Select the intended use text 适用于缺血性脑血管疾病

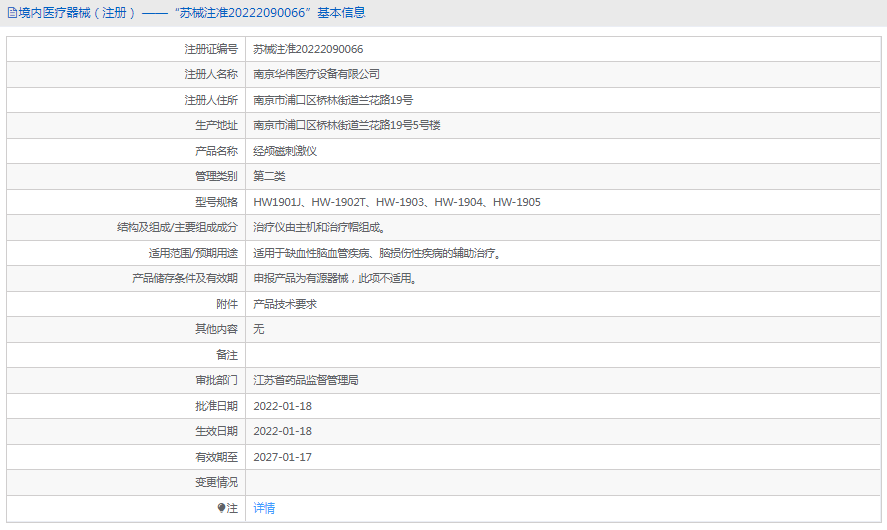click(x=377, y=253)
